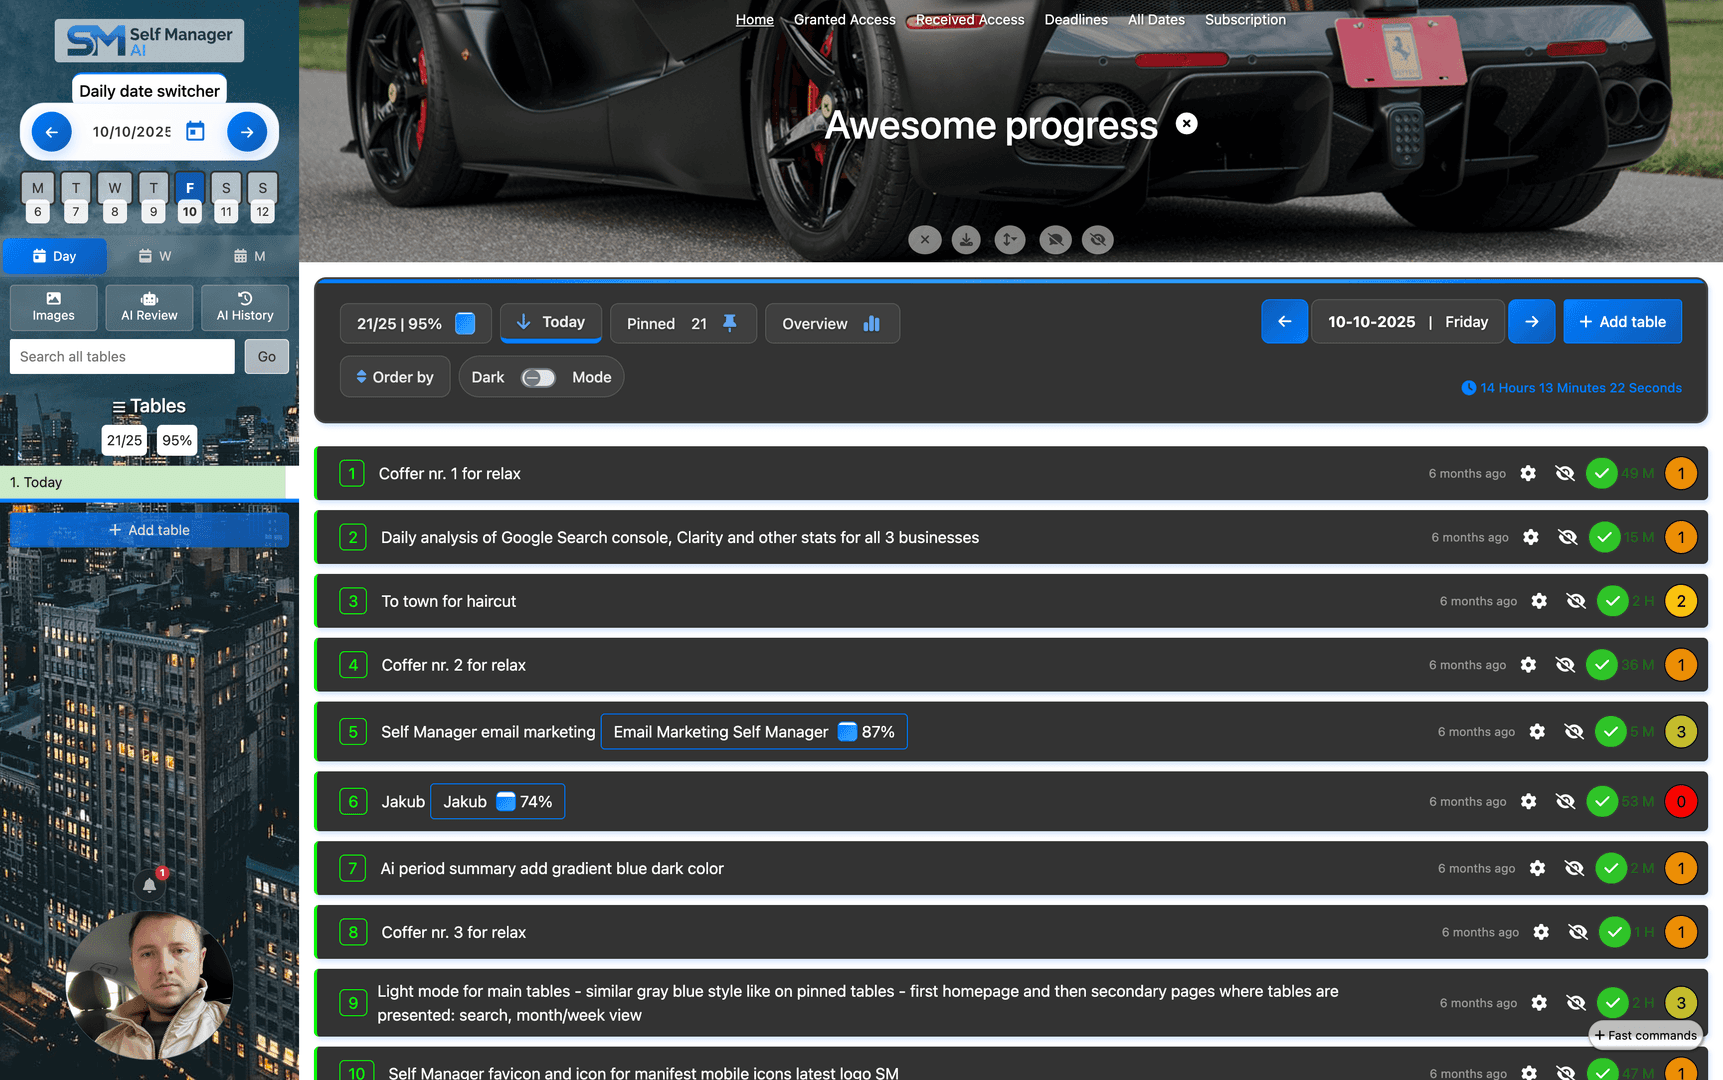
Task: Go to next date with toolbar right arrow
Action: pos(1531,322)
